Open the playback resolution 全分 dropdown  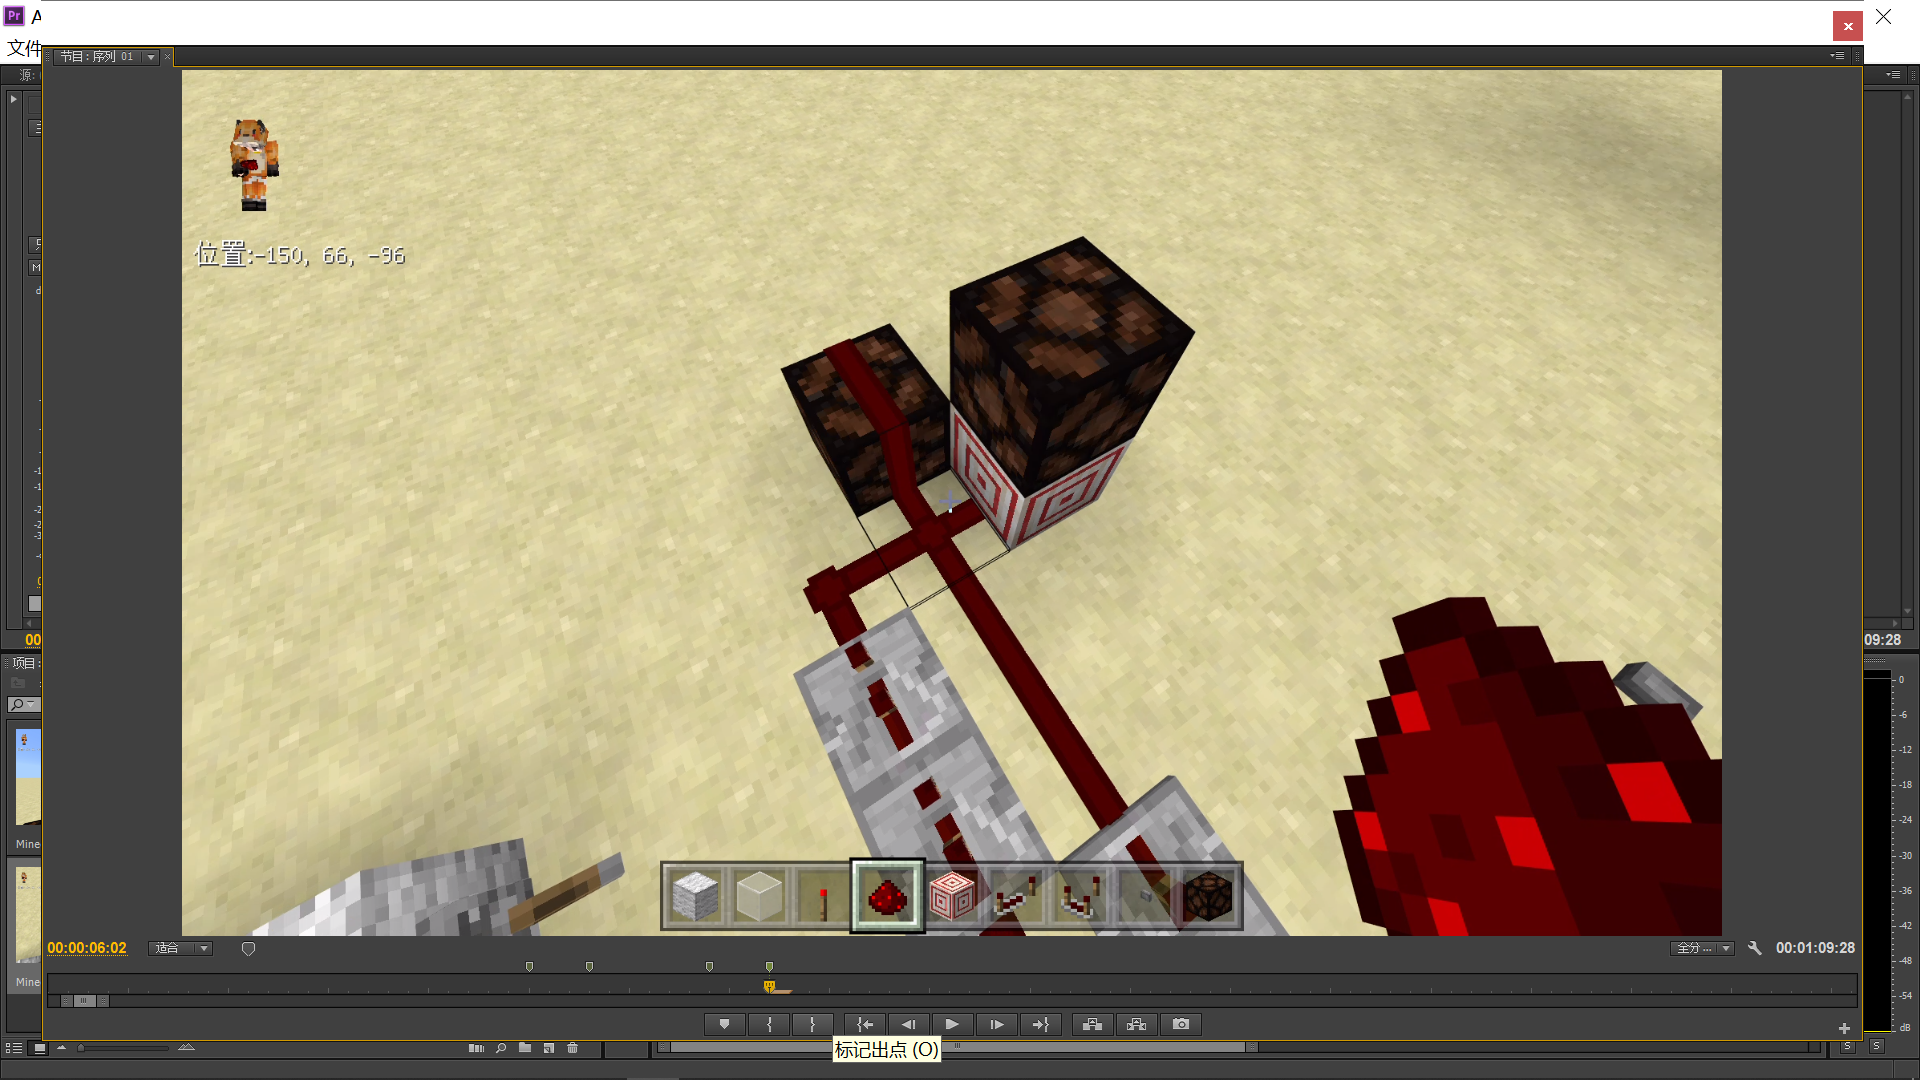point(1701,948)
